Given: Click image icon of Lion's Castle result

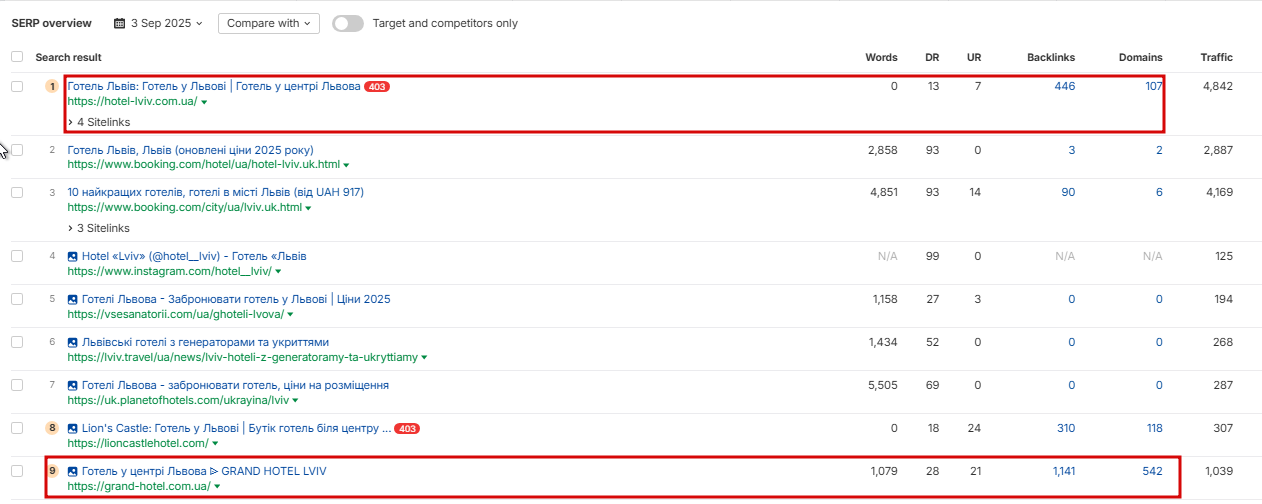Looking at the screenshot, I should pyautogui.click(x=72, y=428).
